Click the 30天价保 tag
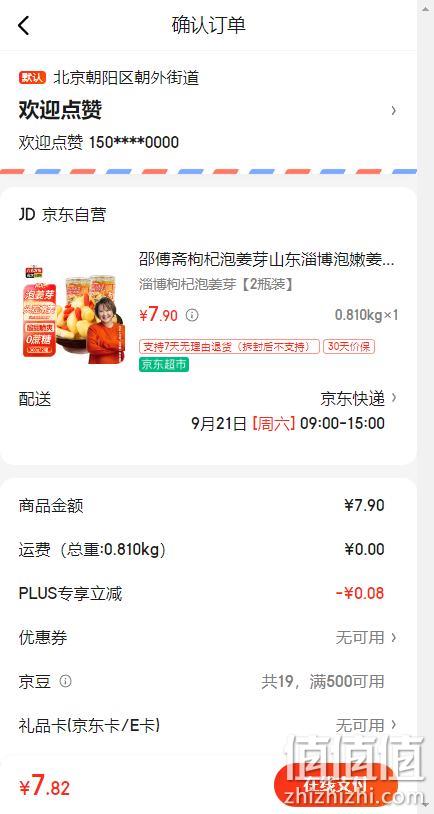This screenshot has width=434, height=814. (349, 346)
